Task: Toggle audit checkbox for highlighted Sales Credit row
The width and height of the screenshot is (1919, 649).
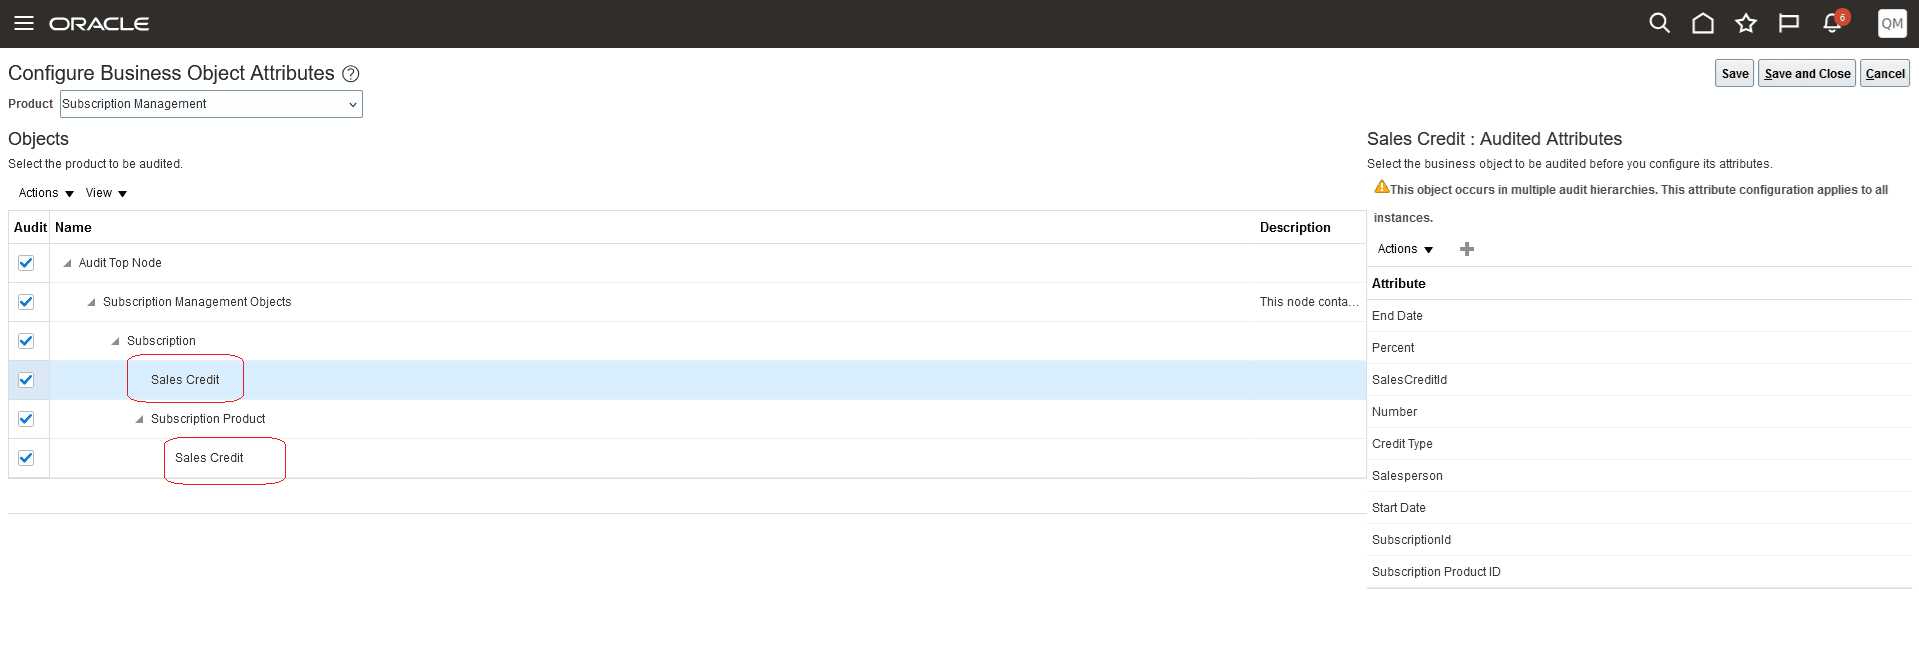Action: 26,380
